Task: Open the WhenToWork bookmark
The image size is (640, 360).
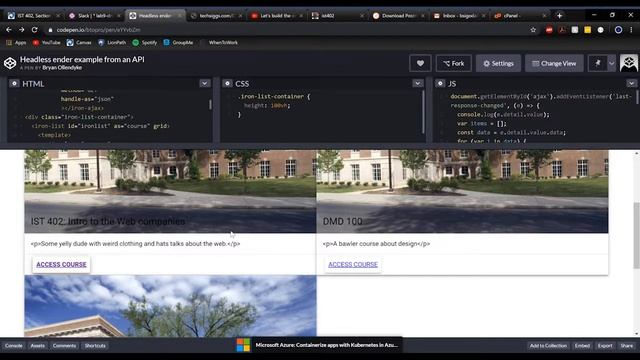Action: (x=223, y=42)
